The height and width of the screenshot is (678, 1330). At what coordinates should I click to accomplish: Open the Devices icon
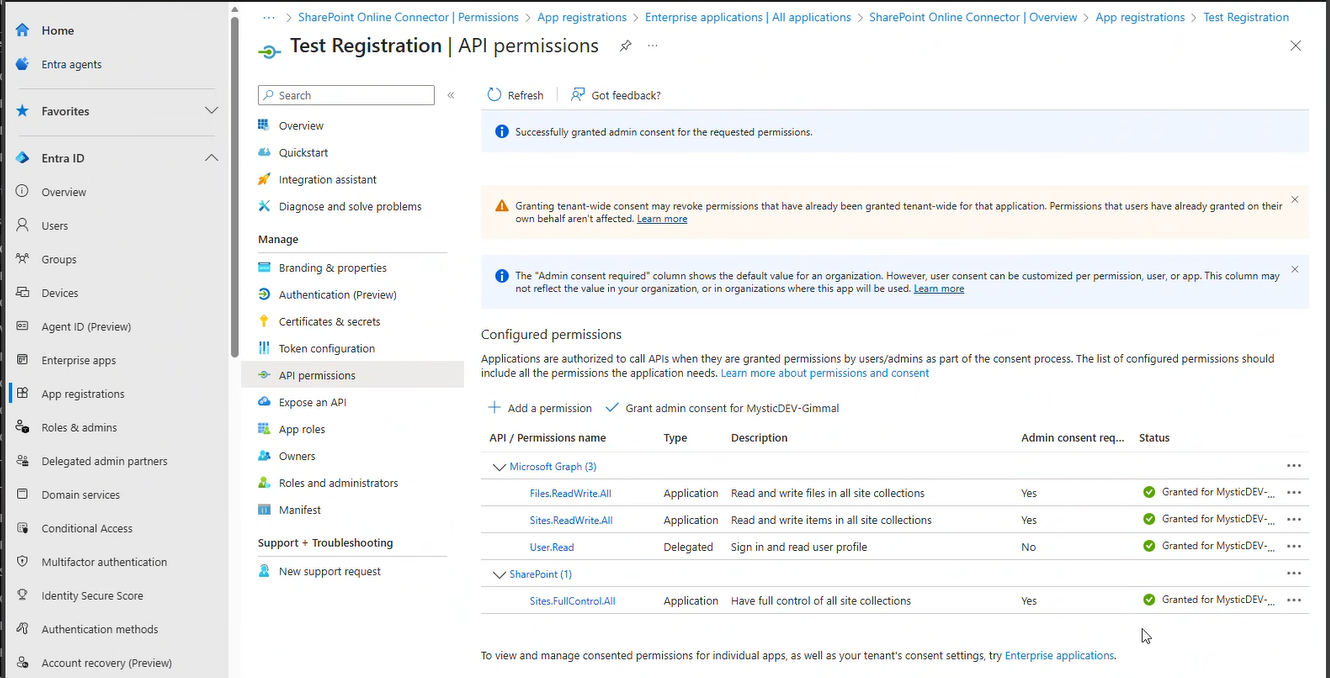[20, 292]
